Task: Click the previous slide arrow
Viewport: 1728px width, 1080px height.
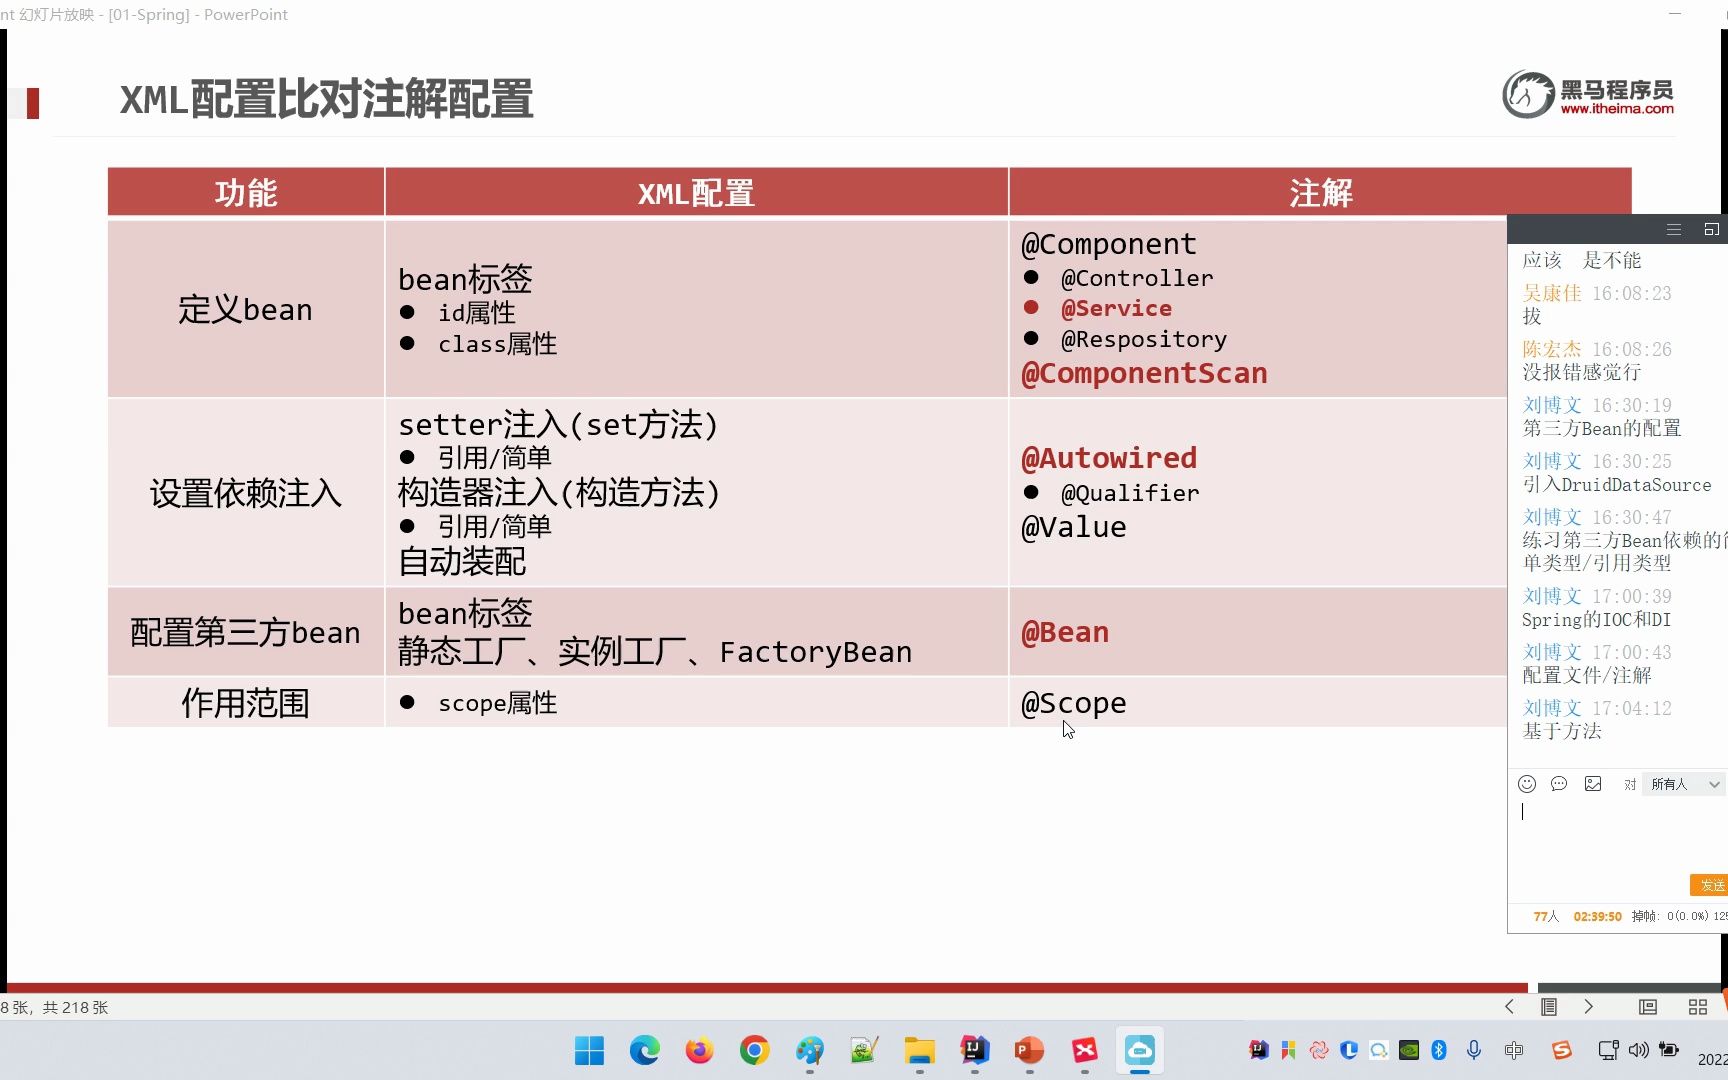Action: [x=1510, y=1007]
